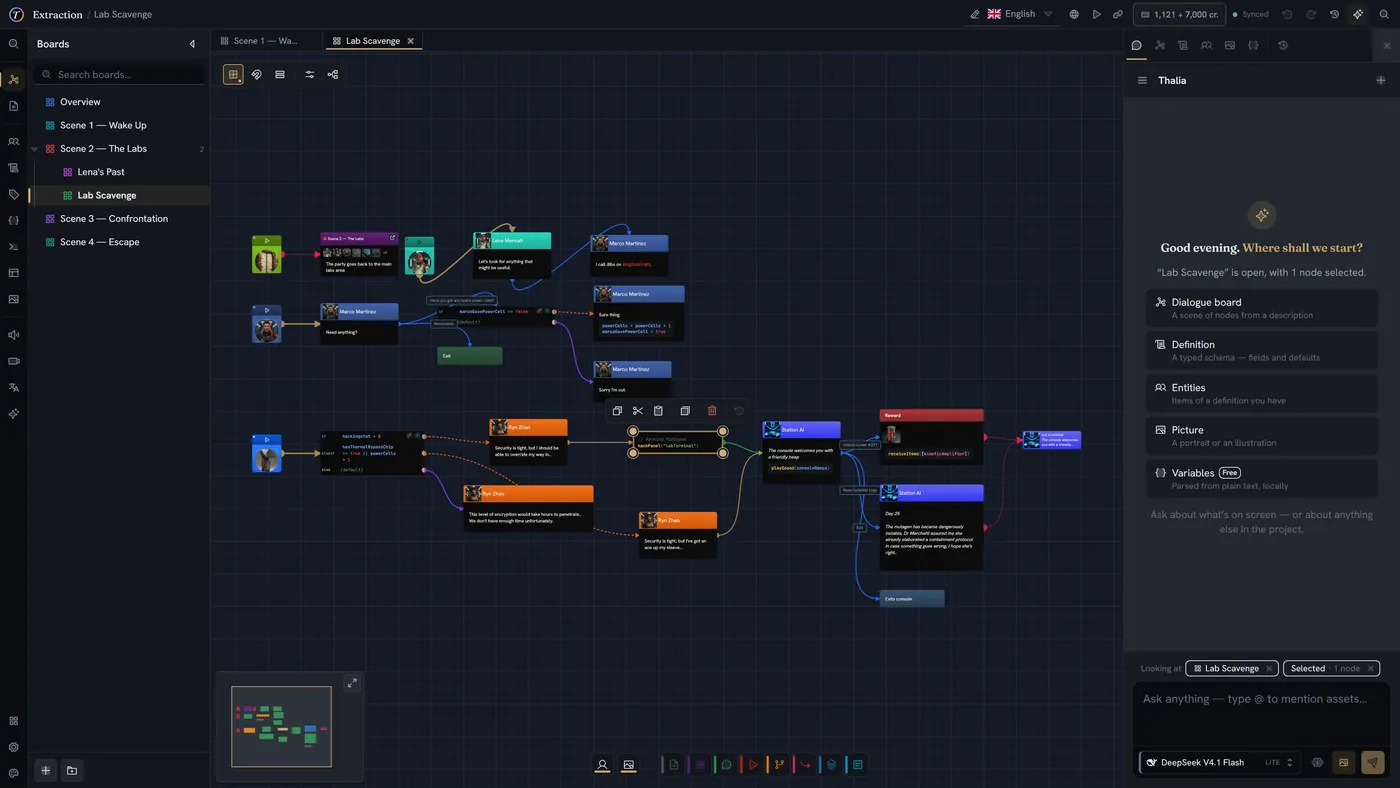
Task: Switch to the Scene 1 — Wake Up tab
Action: pyautogui.click(x=266, y=41)
